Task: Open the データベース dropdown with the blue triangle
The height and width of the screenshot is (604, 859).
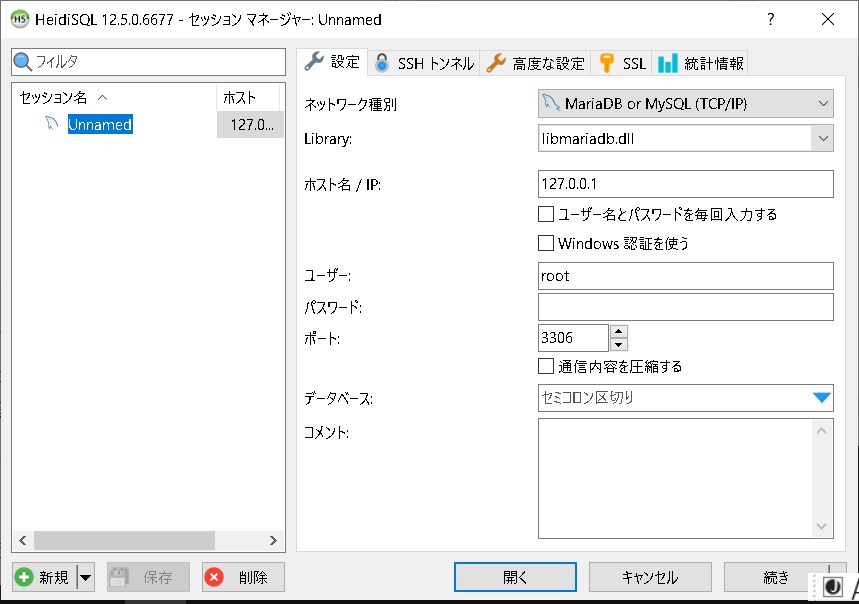Action: 821,398
